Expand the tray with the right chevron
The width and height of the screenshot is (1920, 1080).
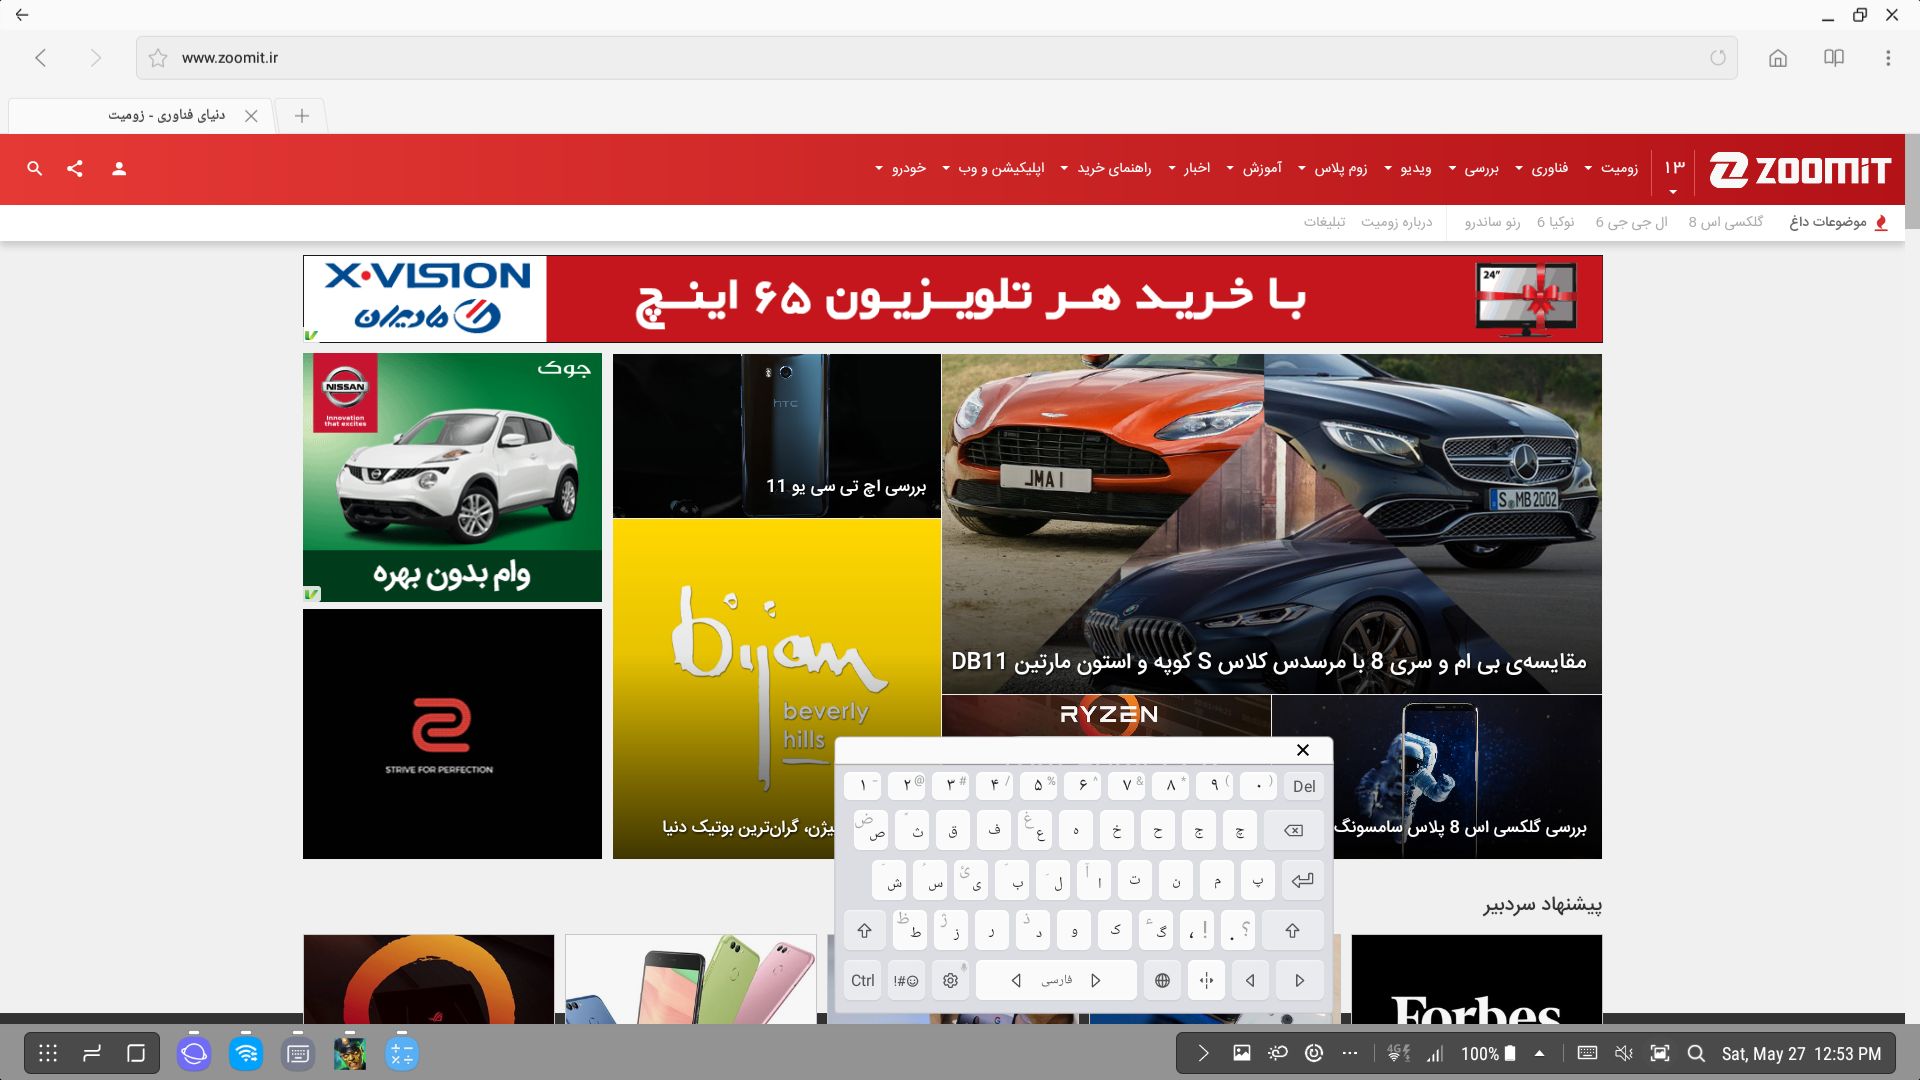(1203, 1053)
